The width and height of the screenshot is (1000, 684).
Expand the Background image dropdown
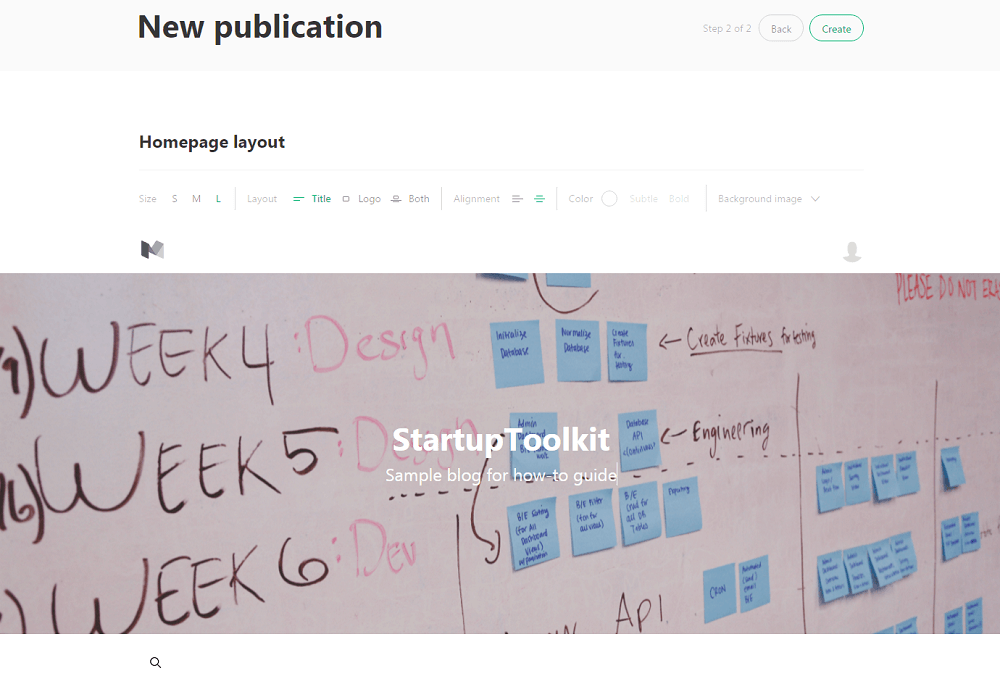pyautogui.click(x=768, y=199)
